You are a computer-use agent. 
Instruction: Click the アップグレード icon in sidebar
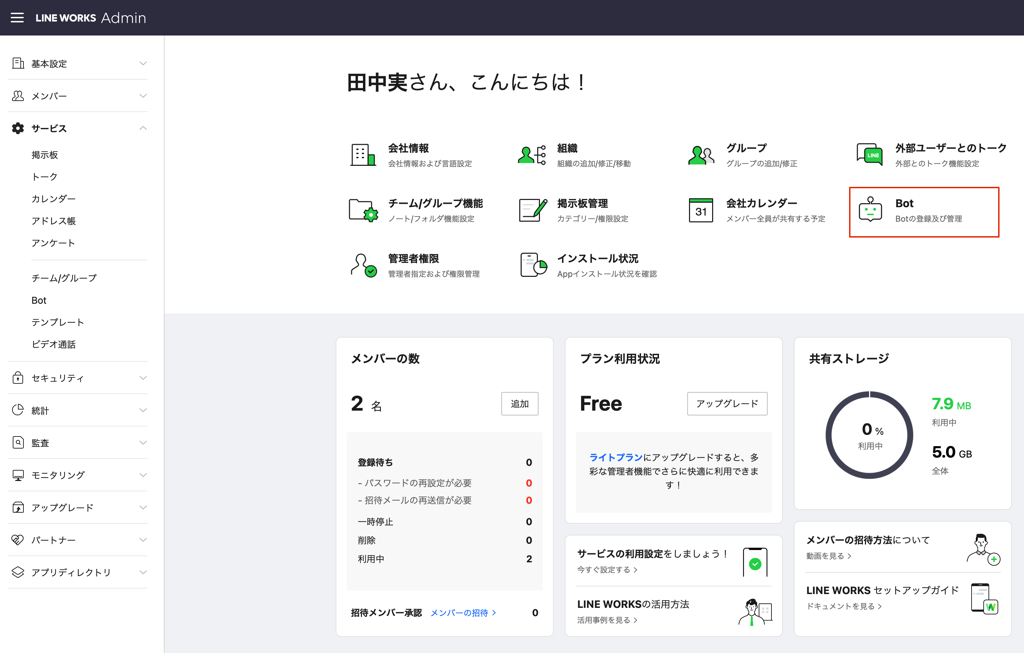tap(18, 507)
